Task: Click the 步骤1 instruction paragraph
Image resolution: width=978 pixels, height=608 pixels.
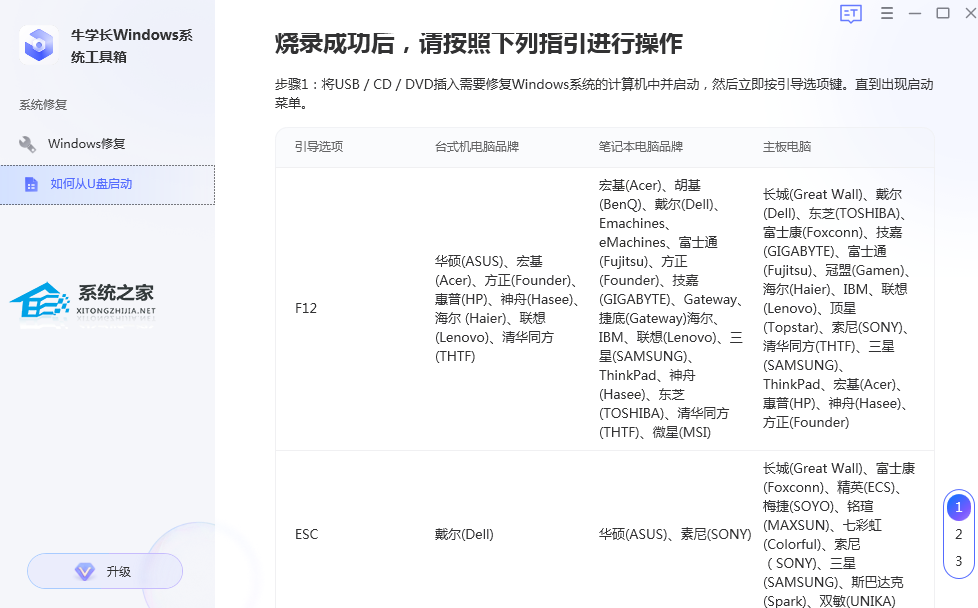Action: [604, 94]
